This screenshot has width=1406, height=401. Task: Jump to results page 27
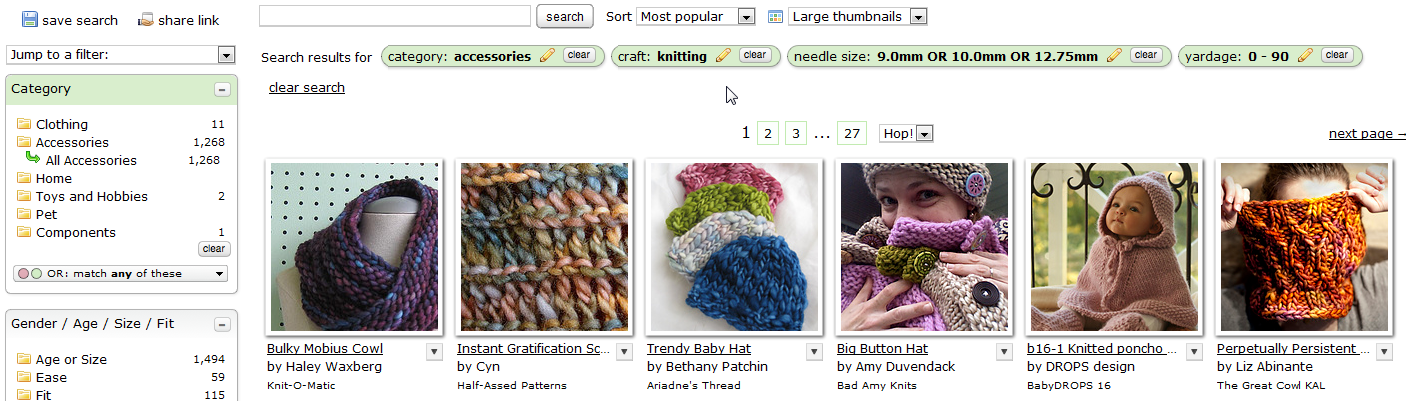pyautogui.click(x=852, y=133)
